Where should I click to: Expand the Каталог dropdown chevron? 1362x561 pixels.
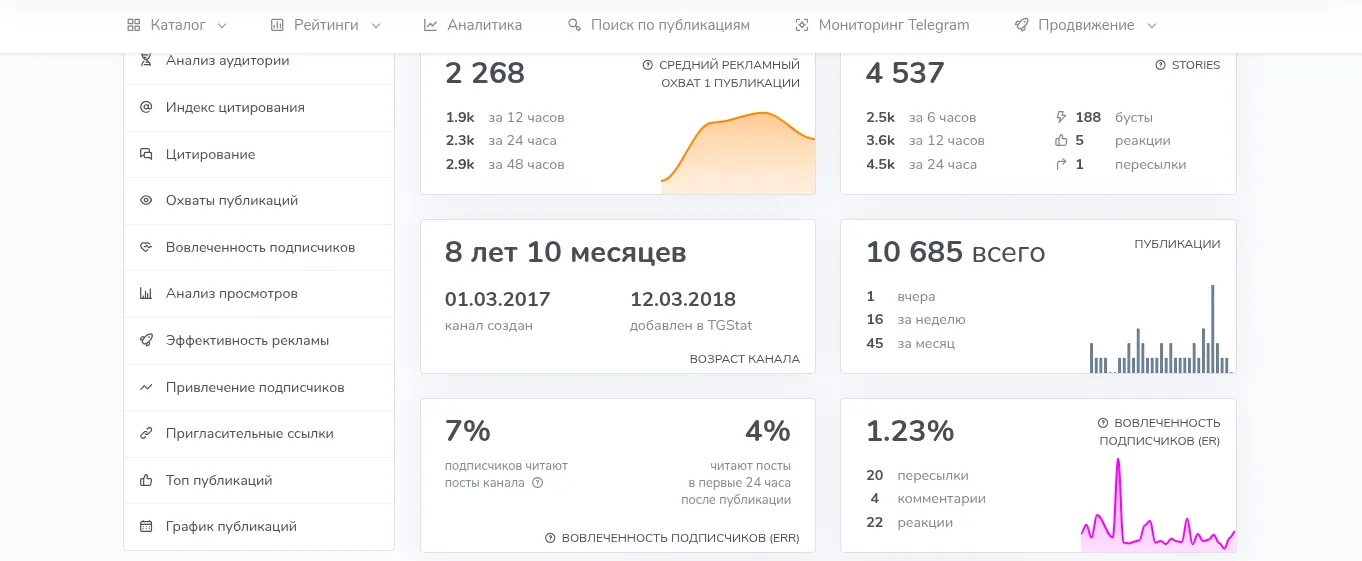[222, 26]
